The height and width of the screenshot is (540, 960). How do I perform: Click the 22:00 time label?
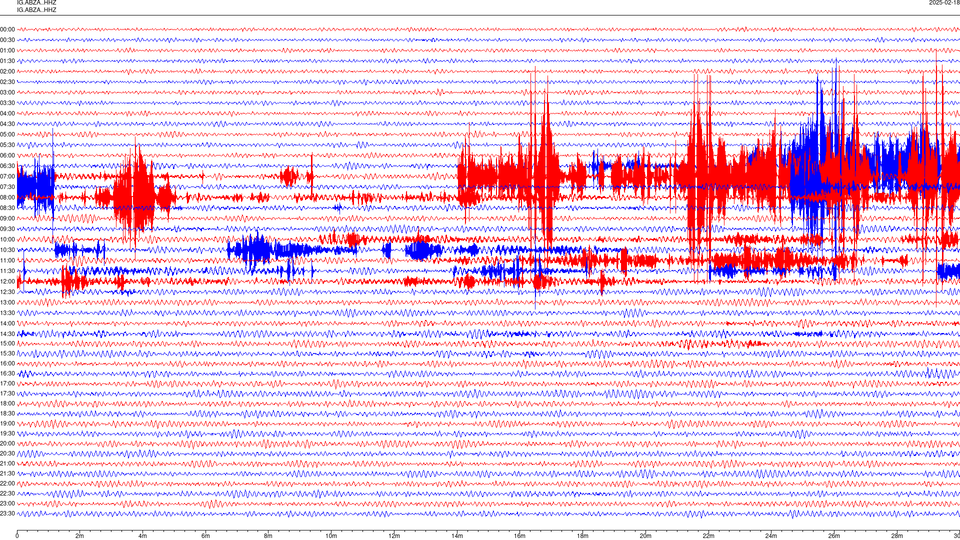[7, 483]
